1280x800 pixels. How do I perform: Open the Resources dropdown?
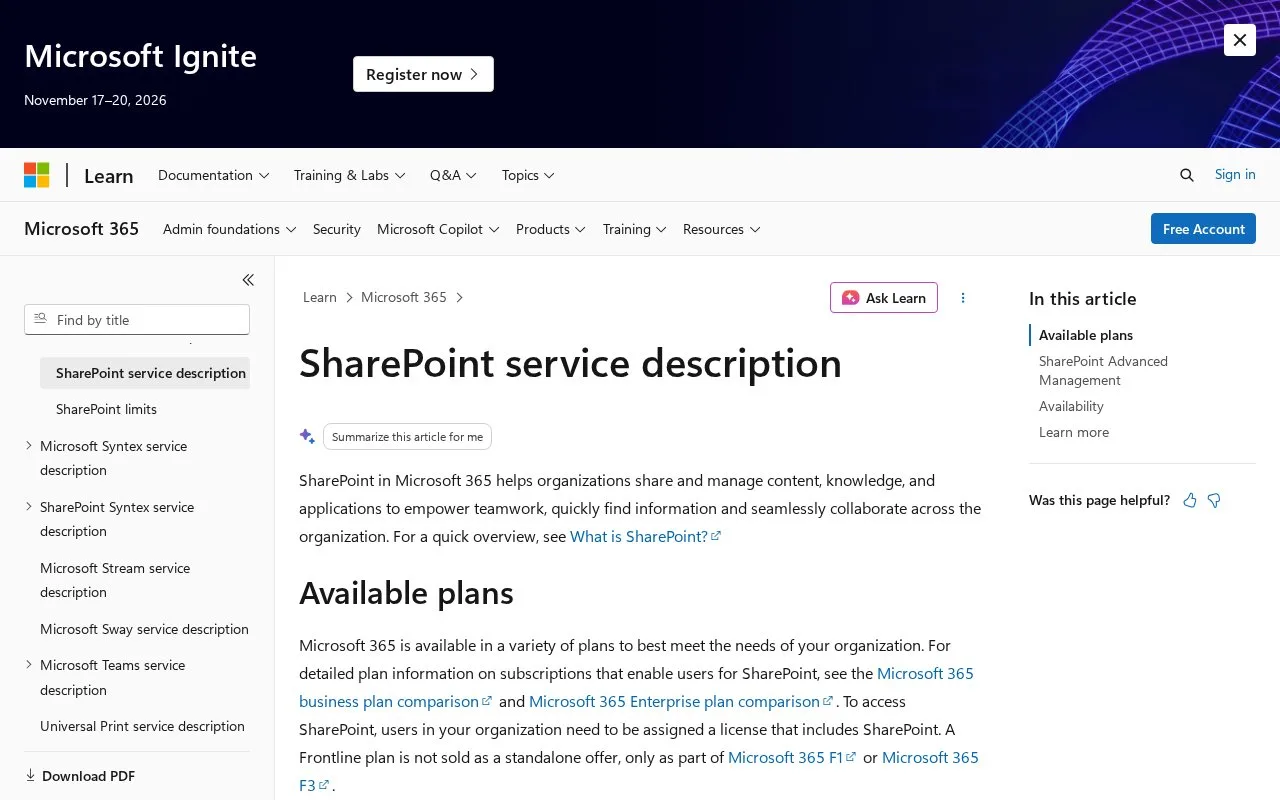(722, 229)
